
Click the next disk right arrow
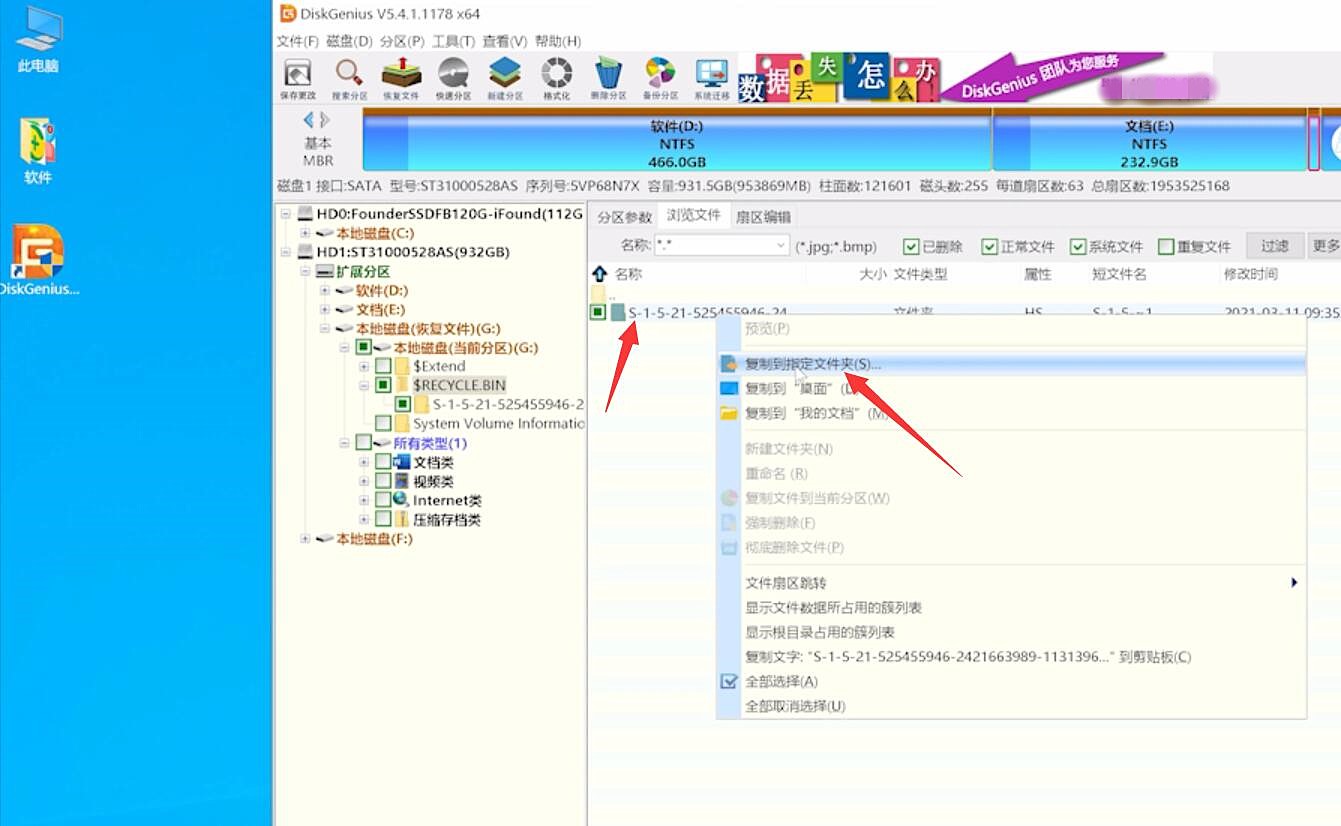[x=325, y=120]
